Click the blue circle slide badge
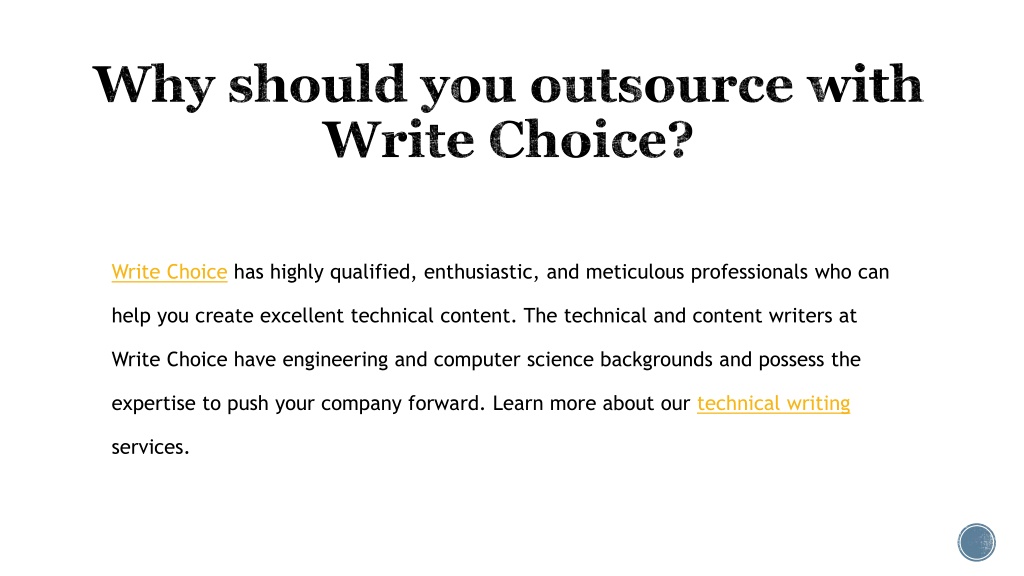Screen dimensions: 1024x576 coord(976,542)
